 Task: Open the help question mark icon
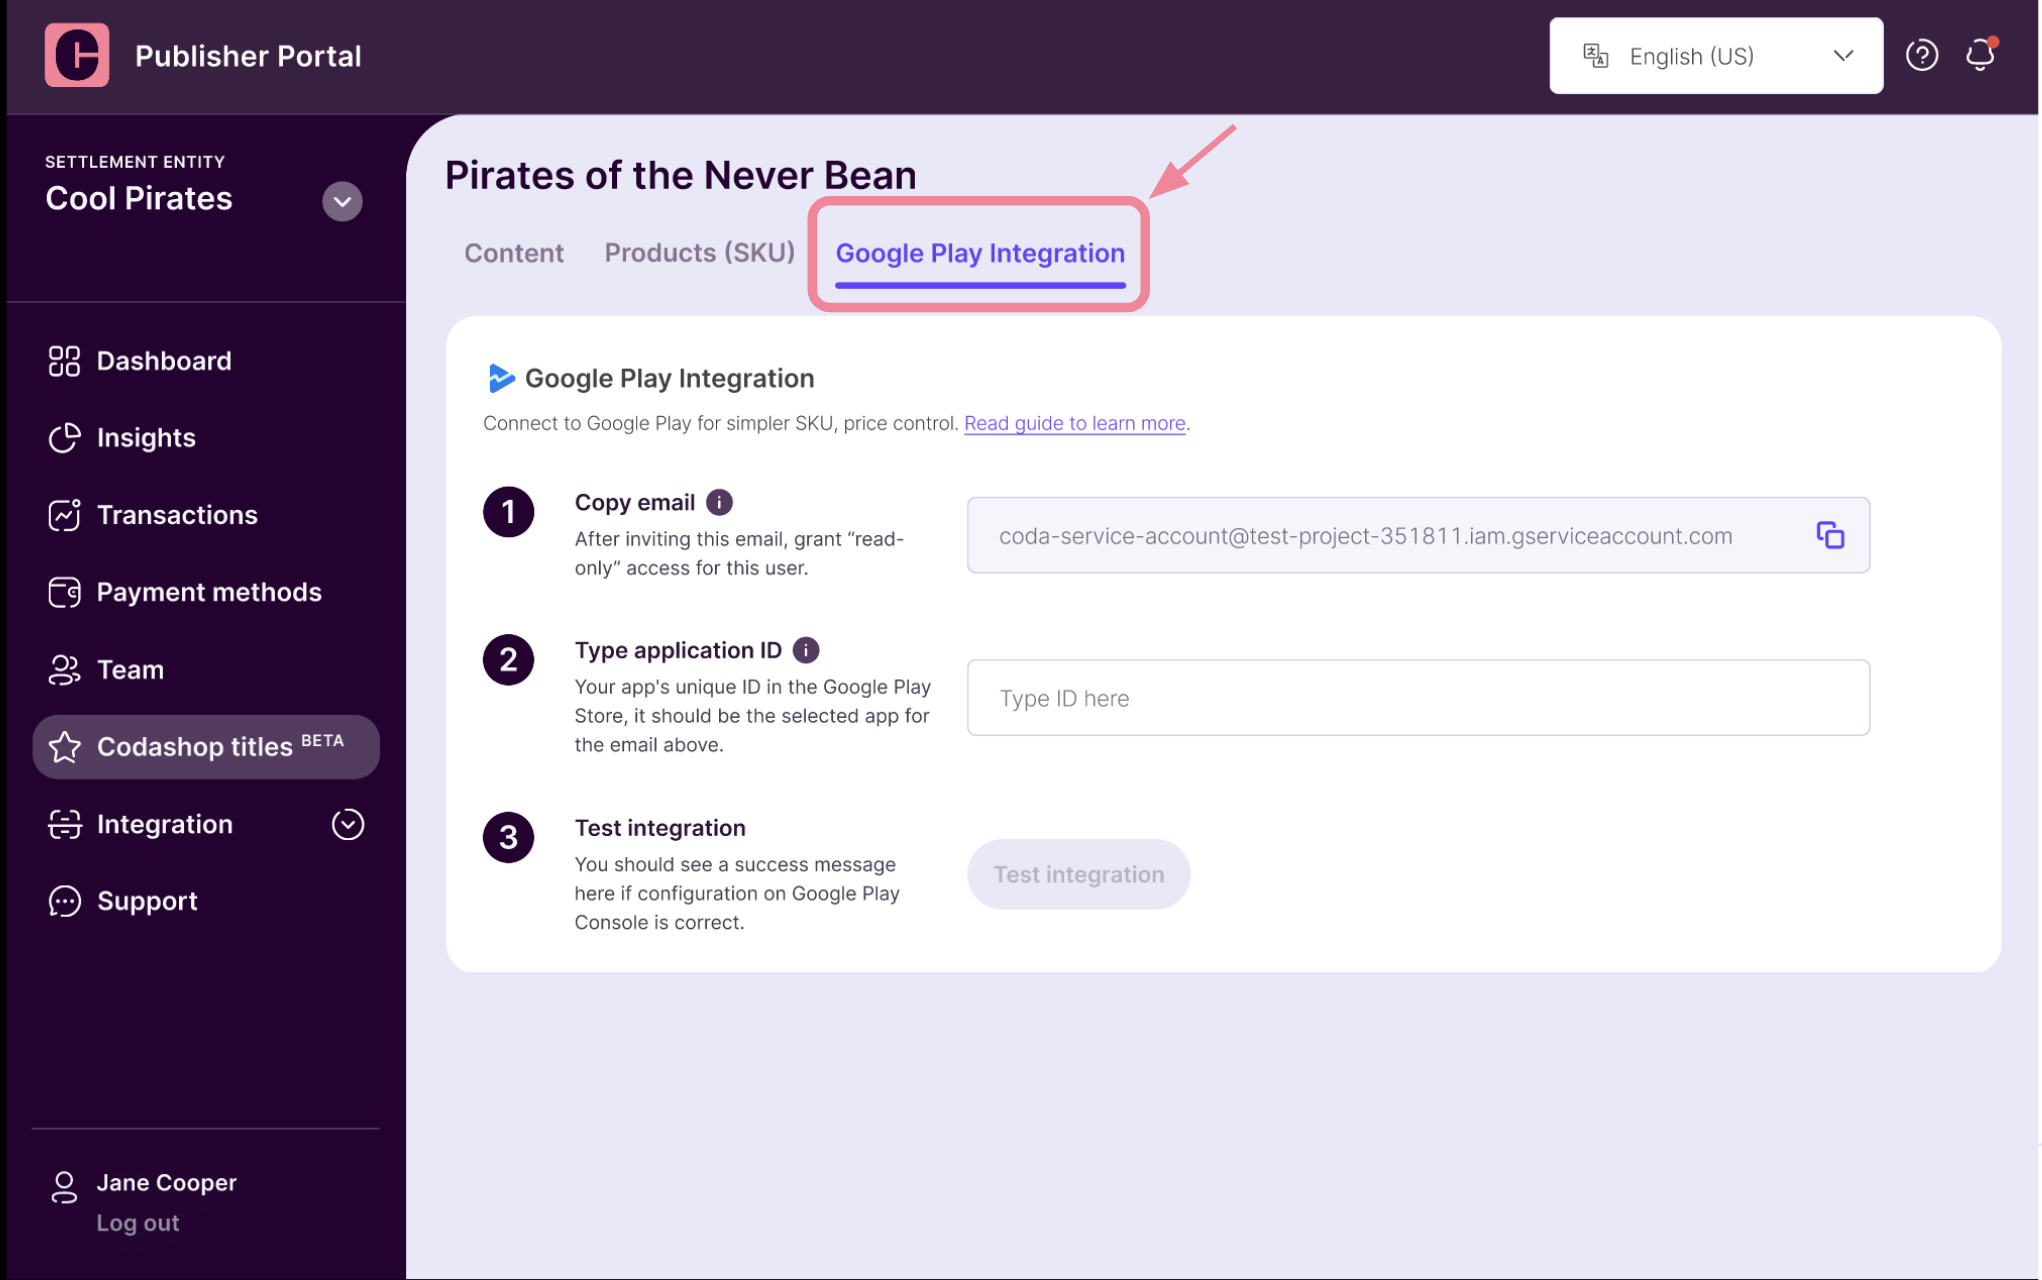point(1921,55)
